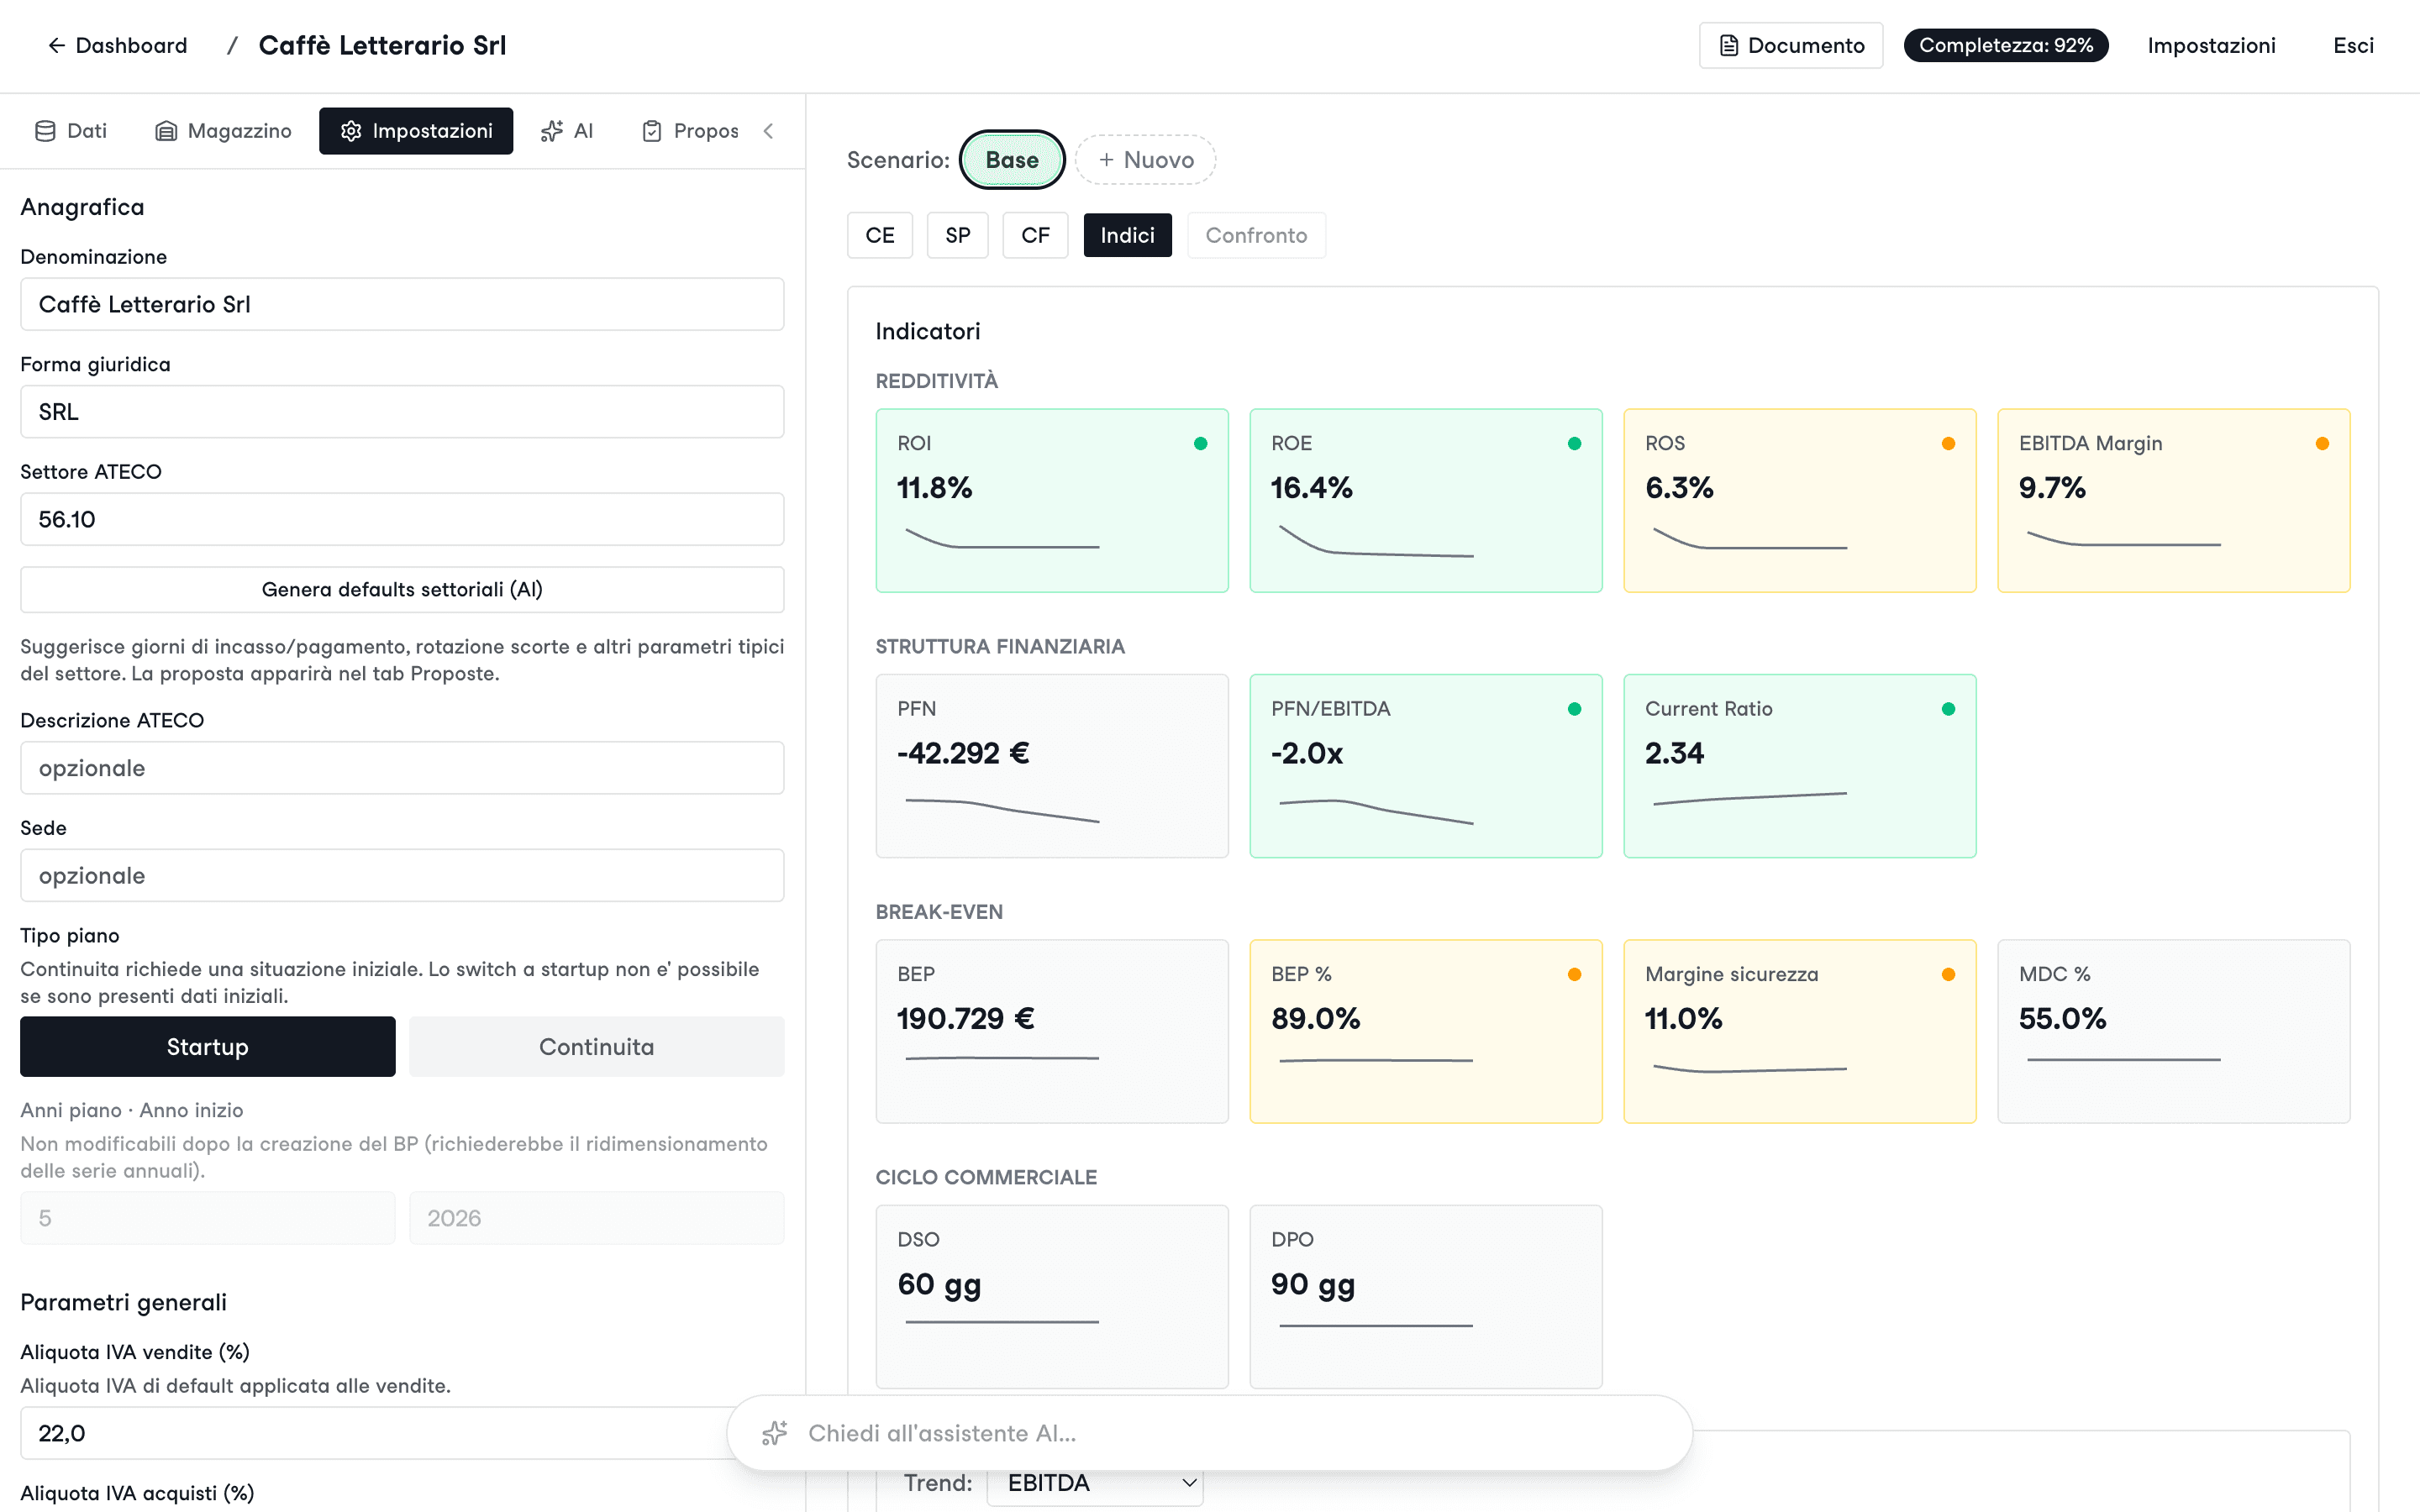This screenshot has height=1512, width=2420.
Task: Click the Completezza 92% progress badge
Action: coord(2005,45)
